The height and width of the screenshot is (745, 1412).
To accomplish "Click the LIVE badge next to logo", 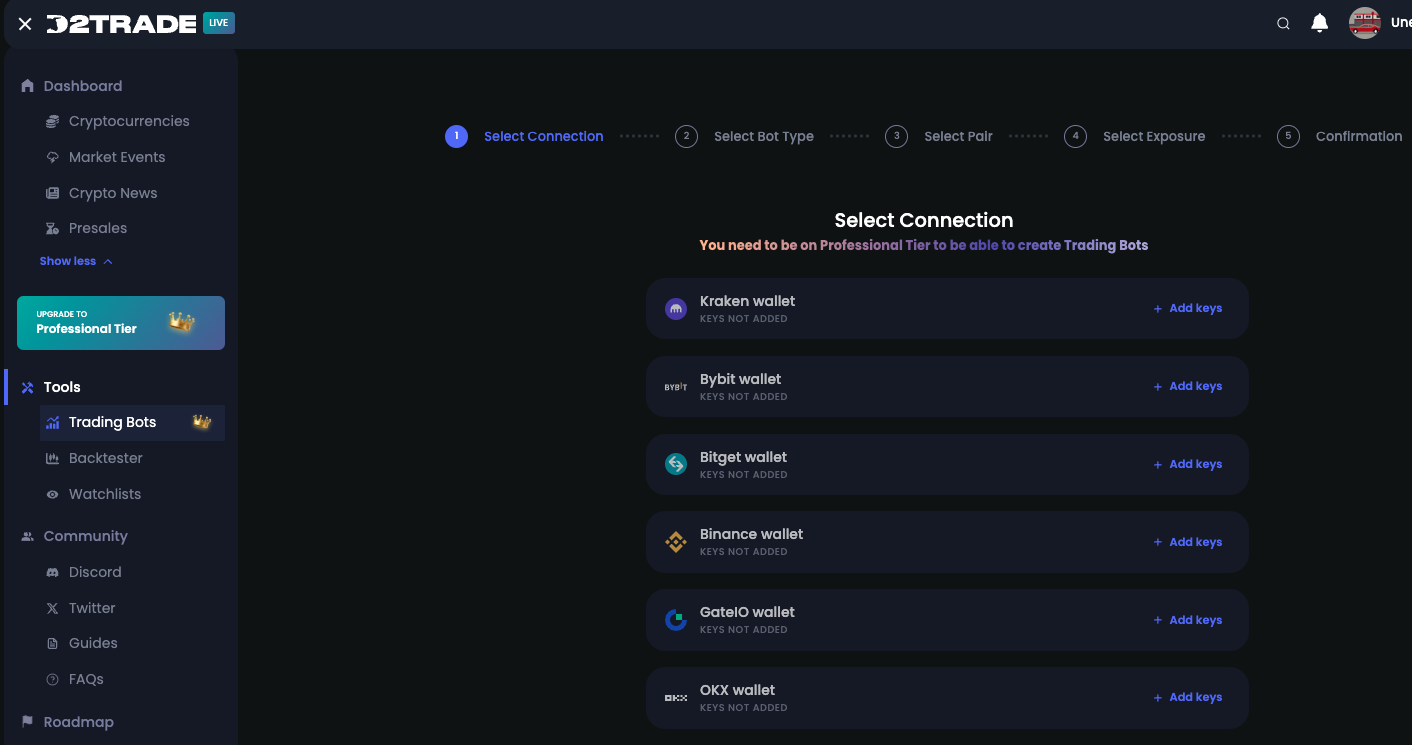I will click(x=219, y=23).
